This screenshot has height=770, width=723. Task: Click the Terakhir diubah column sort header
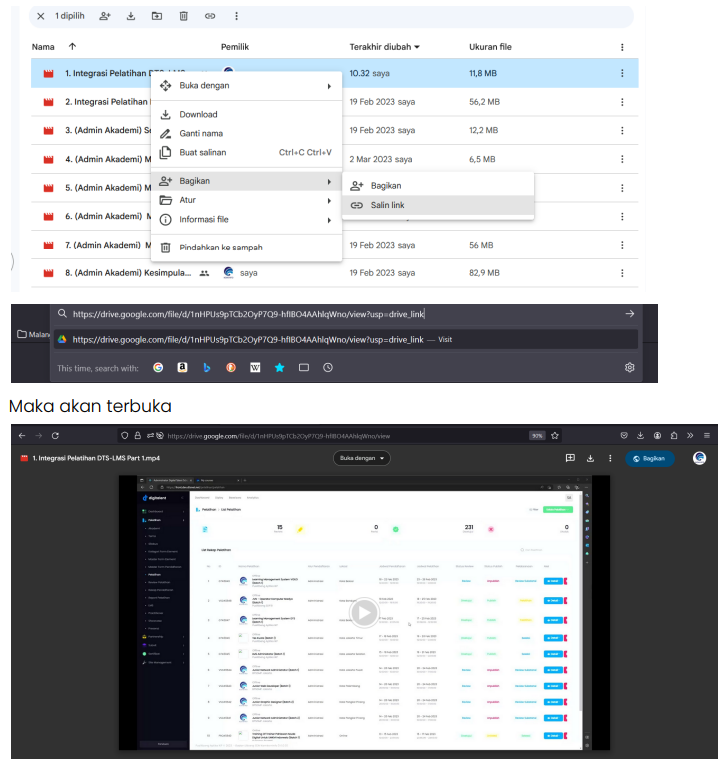(384, 47)
